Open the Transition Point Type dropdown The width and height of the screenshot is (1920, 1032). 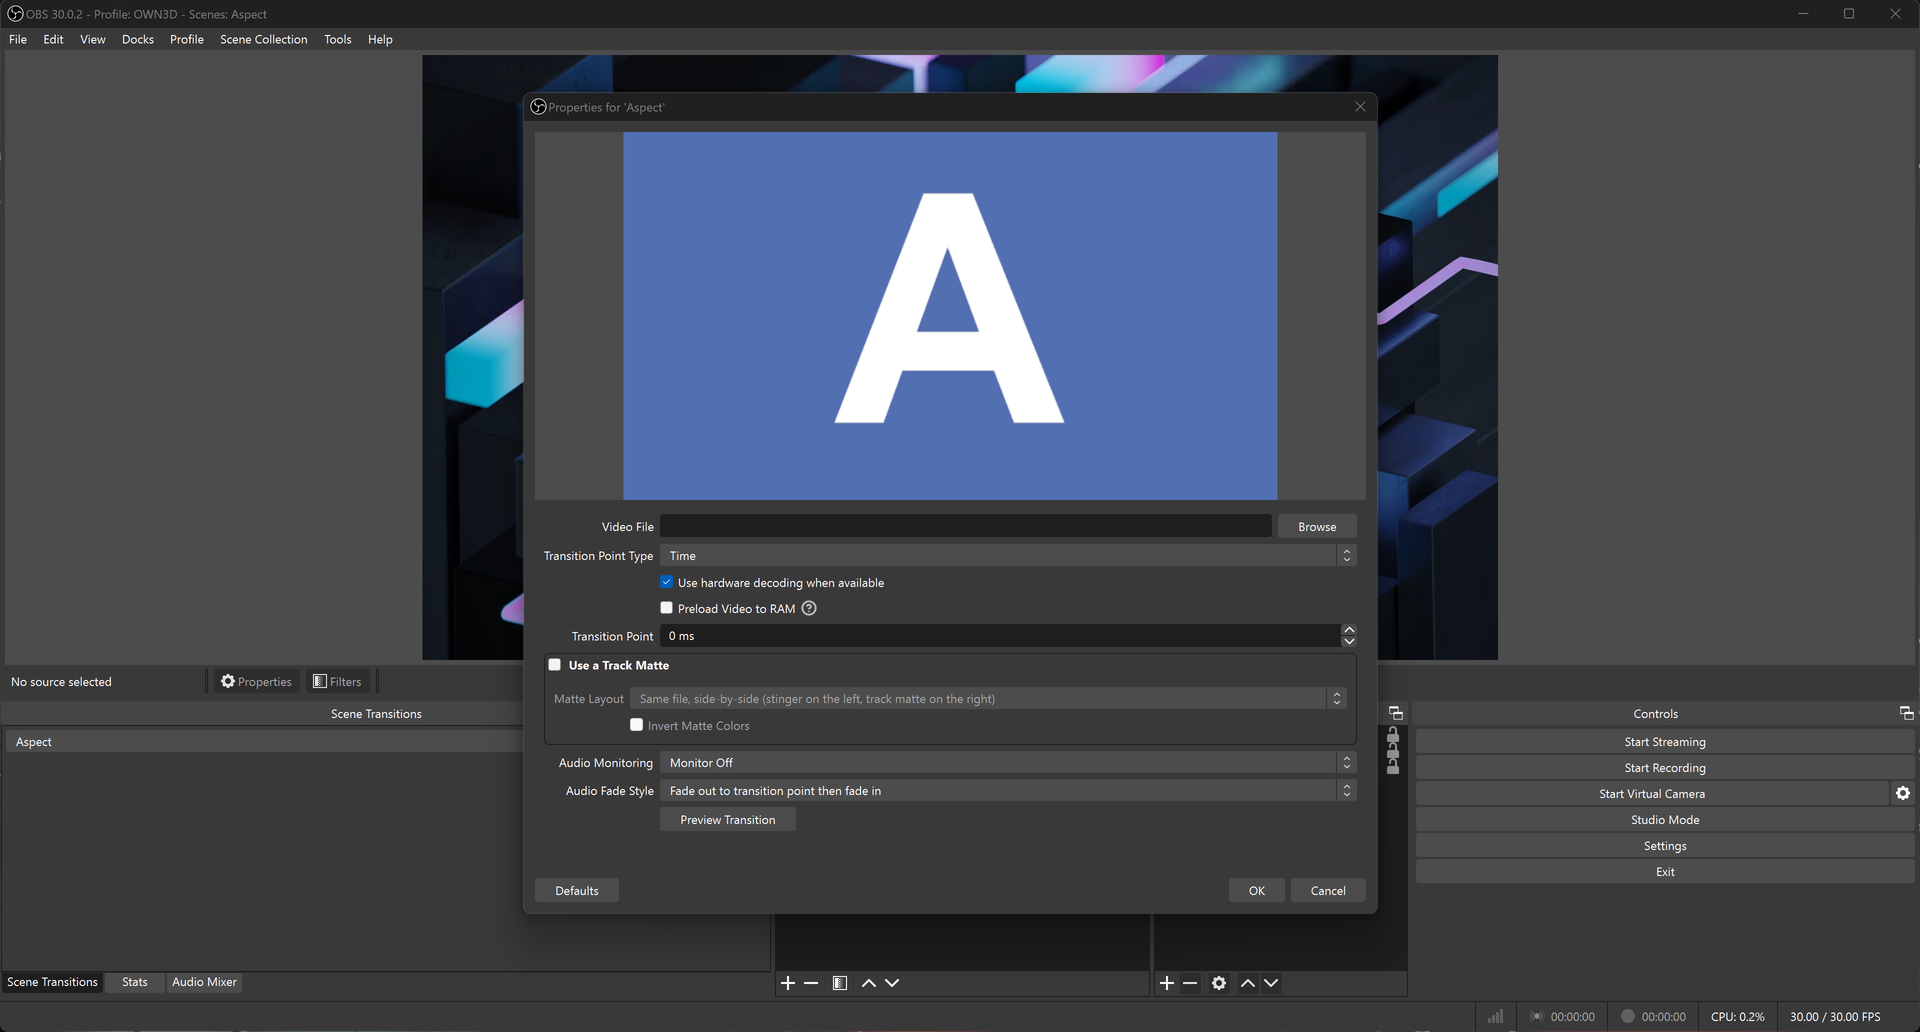pyautogui.click(x=1007, y=555)
